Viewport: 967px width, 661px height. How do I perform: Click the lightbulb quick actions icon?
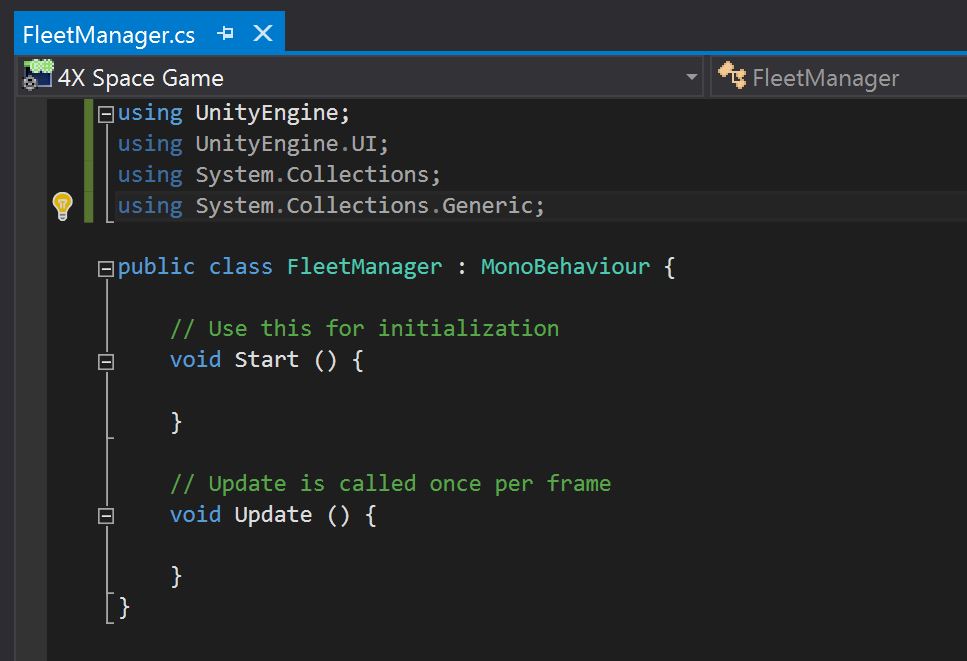62,206
